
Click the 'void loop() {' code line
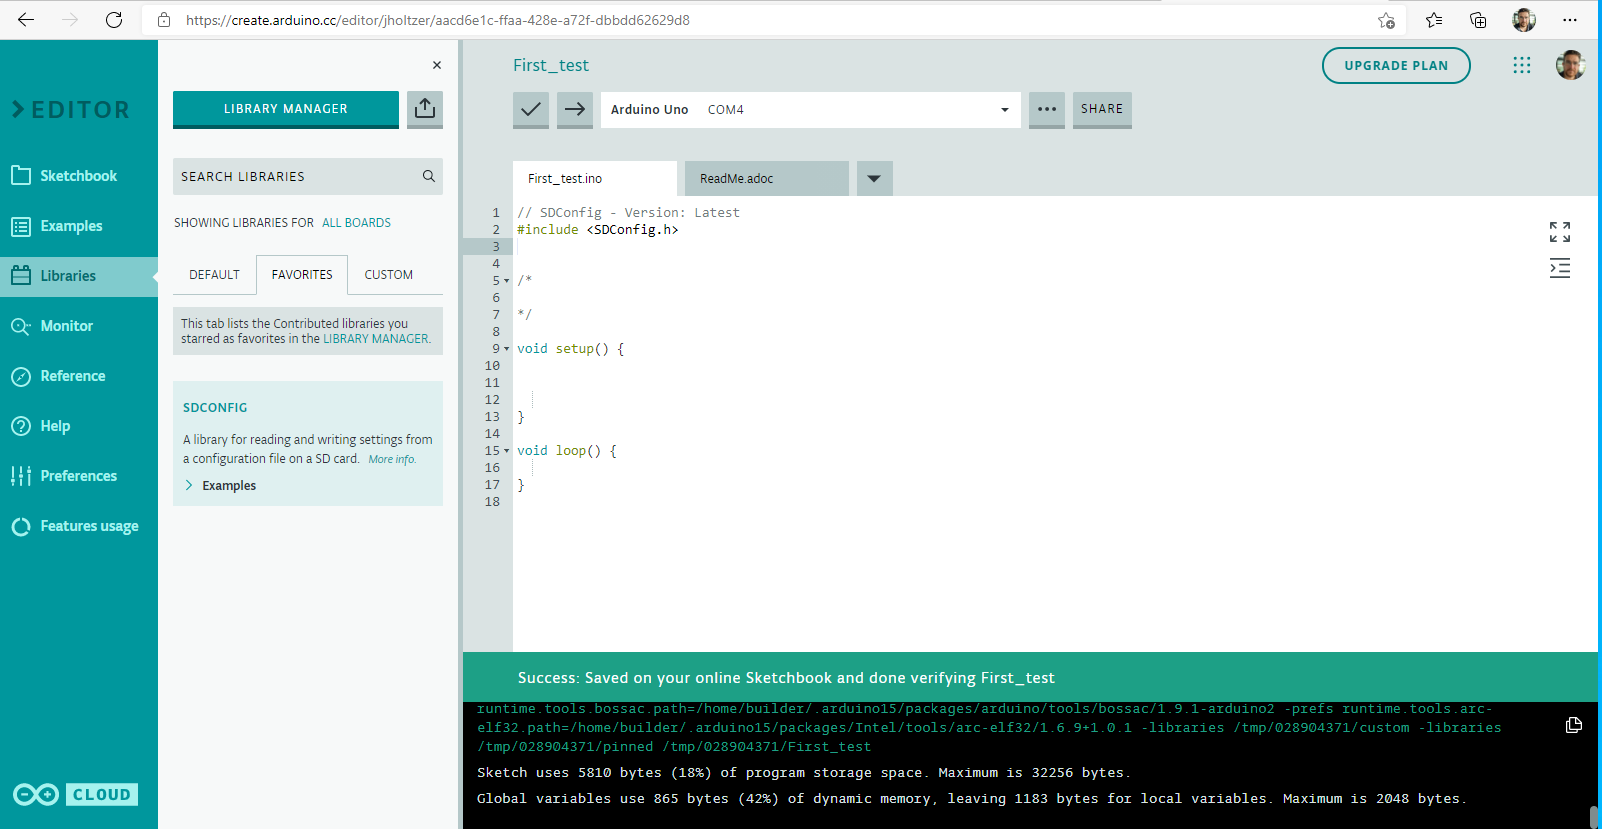point(567,451)
